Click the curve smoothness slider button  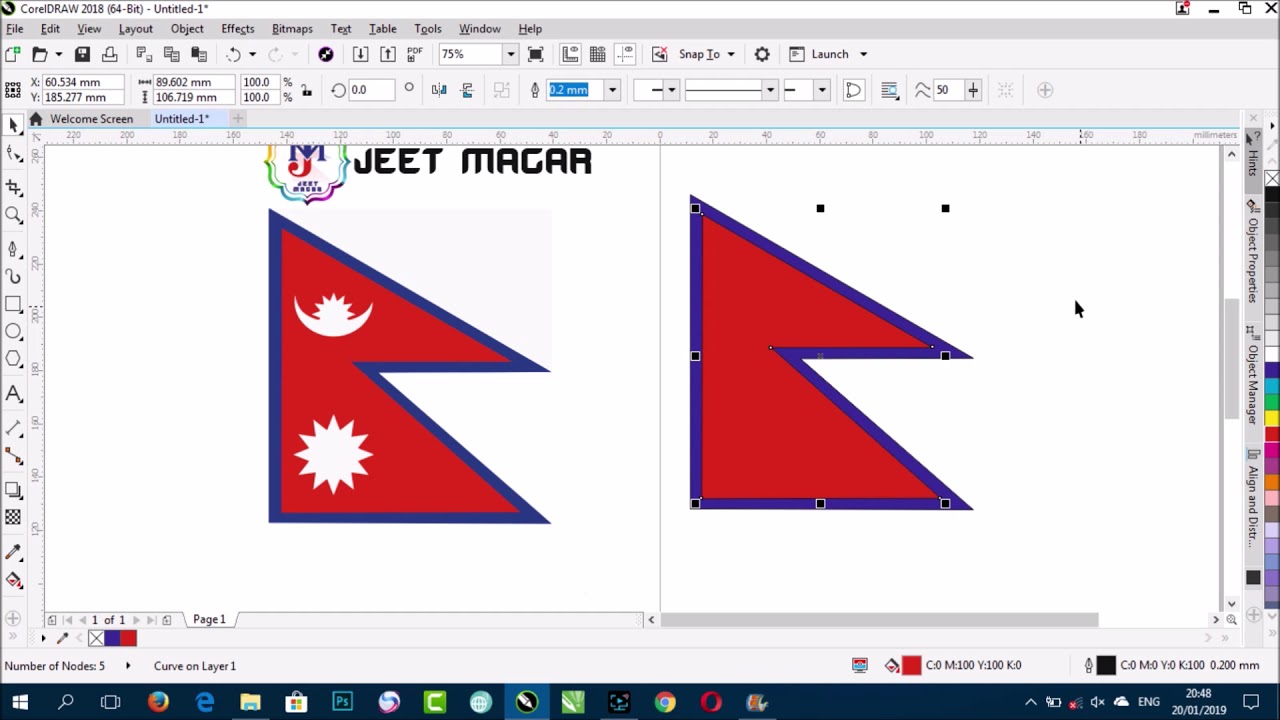point(972,90)
